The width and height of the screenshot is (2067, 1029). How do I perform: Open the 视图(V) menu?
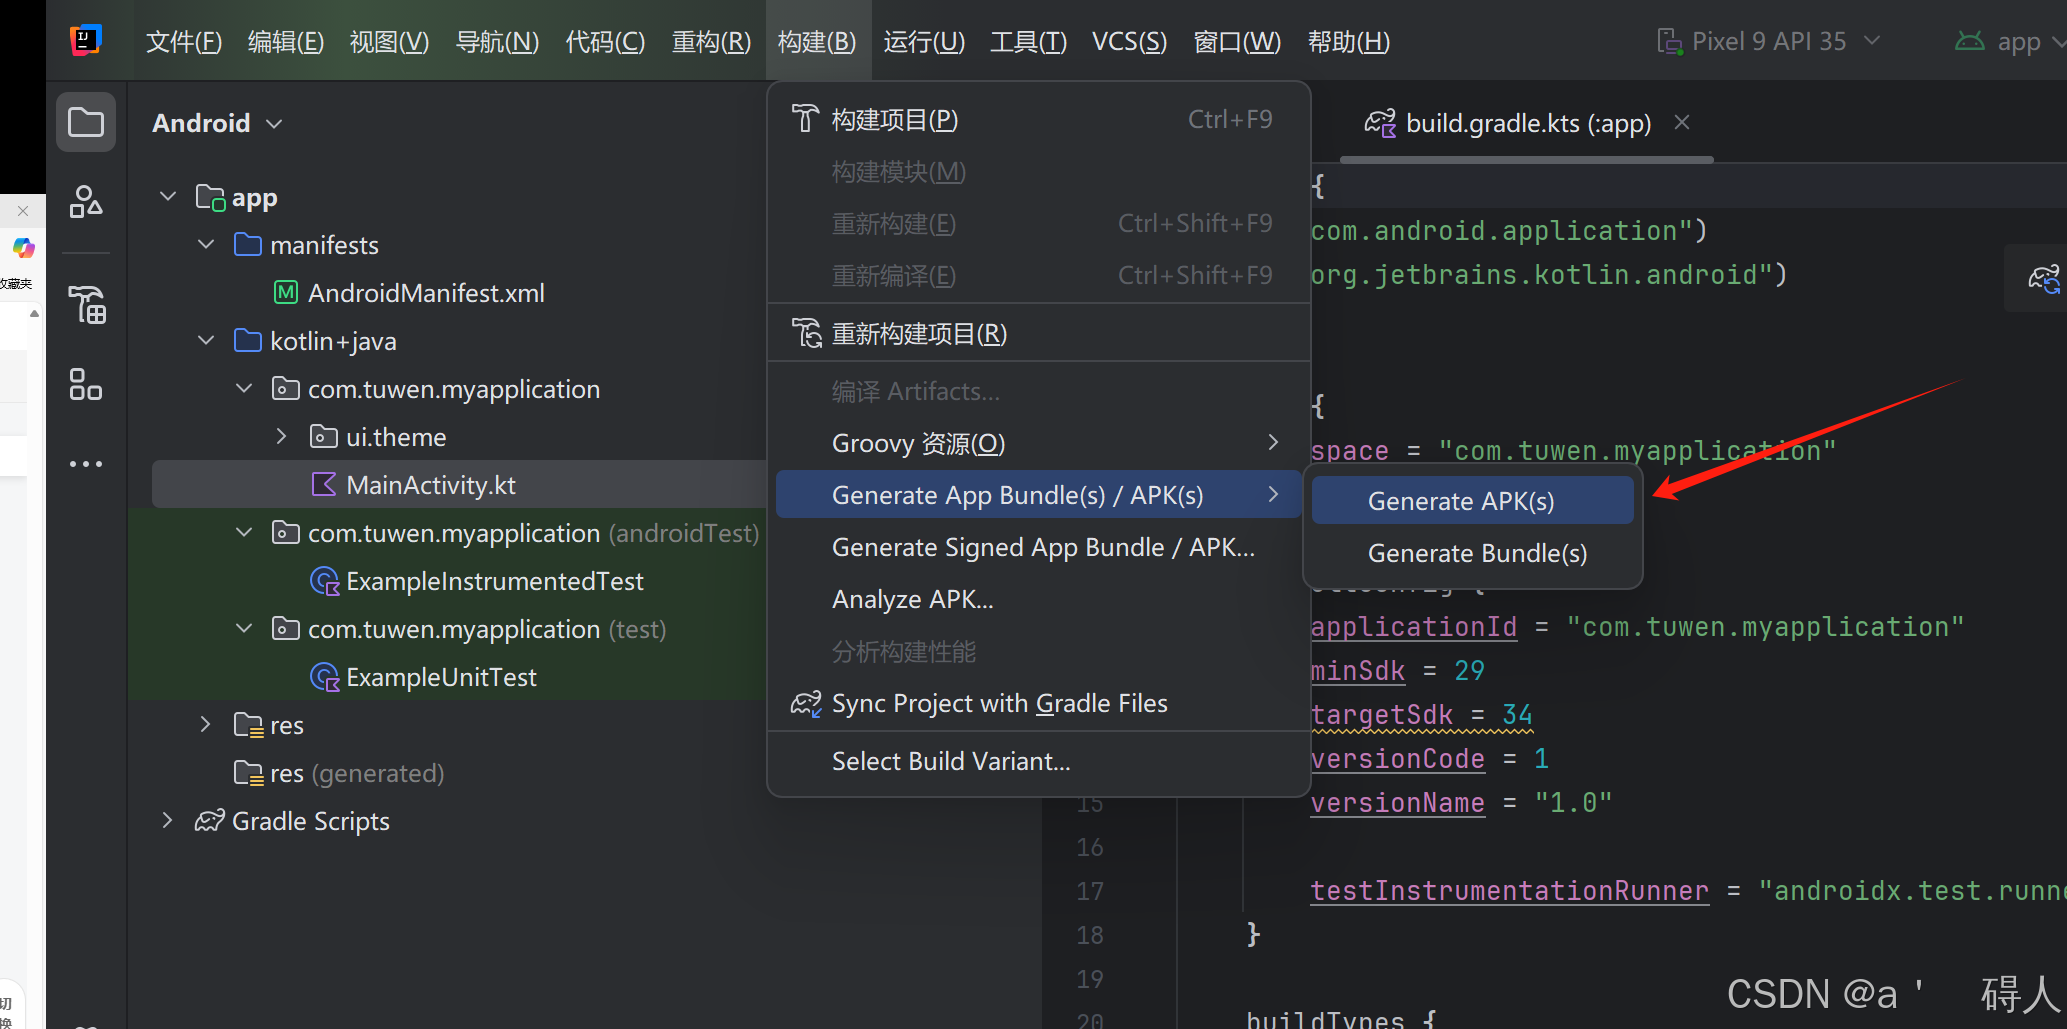389,41
